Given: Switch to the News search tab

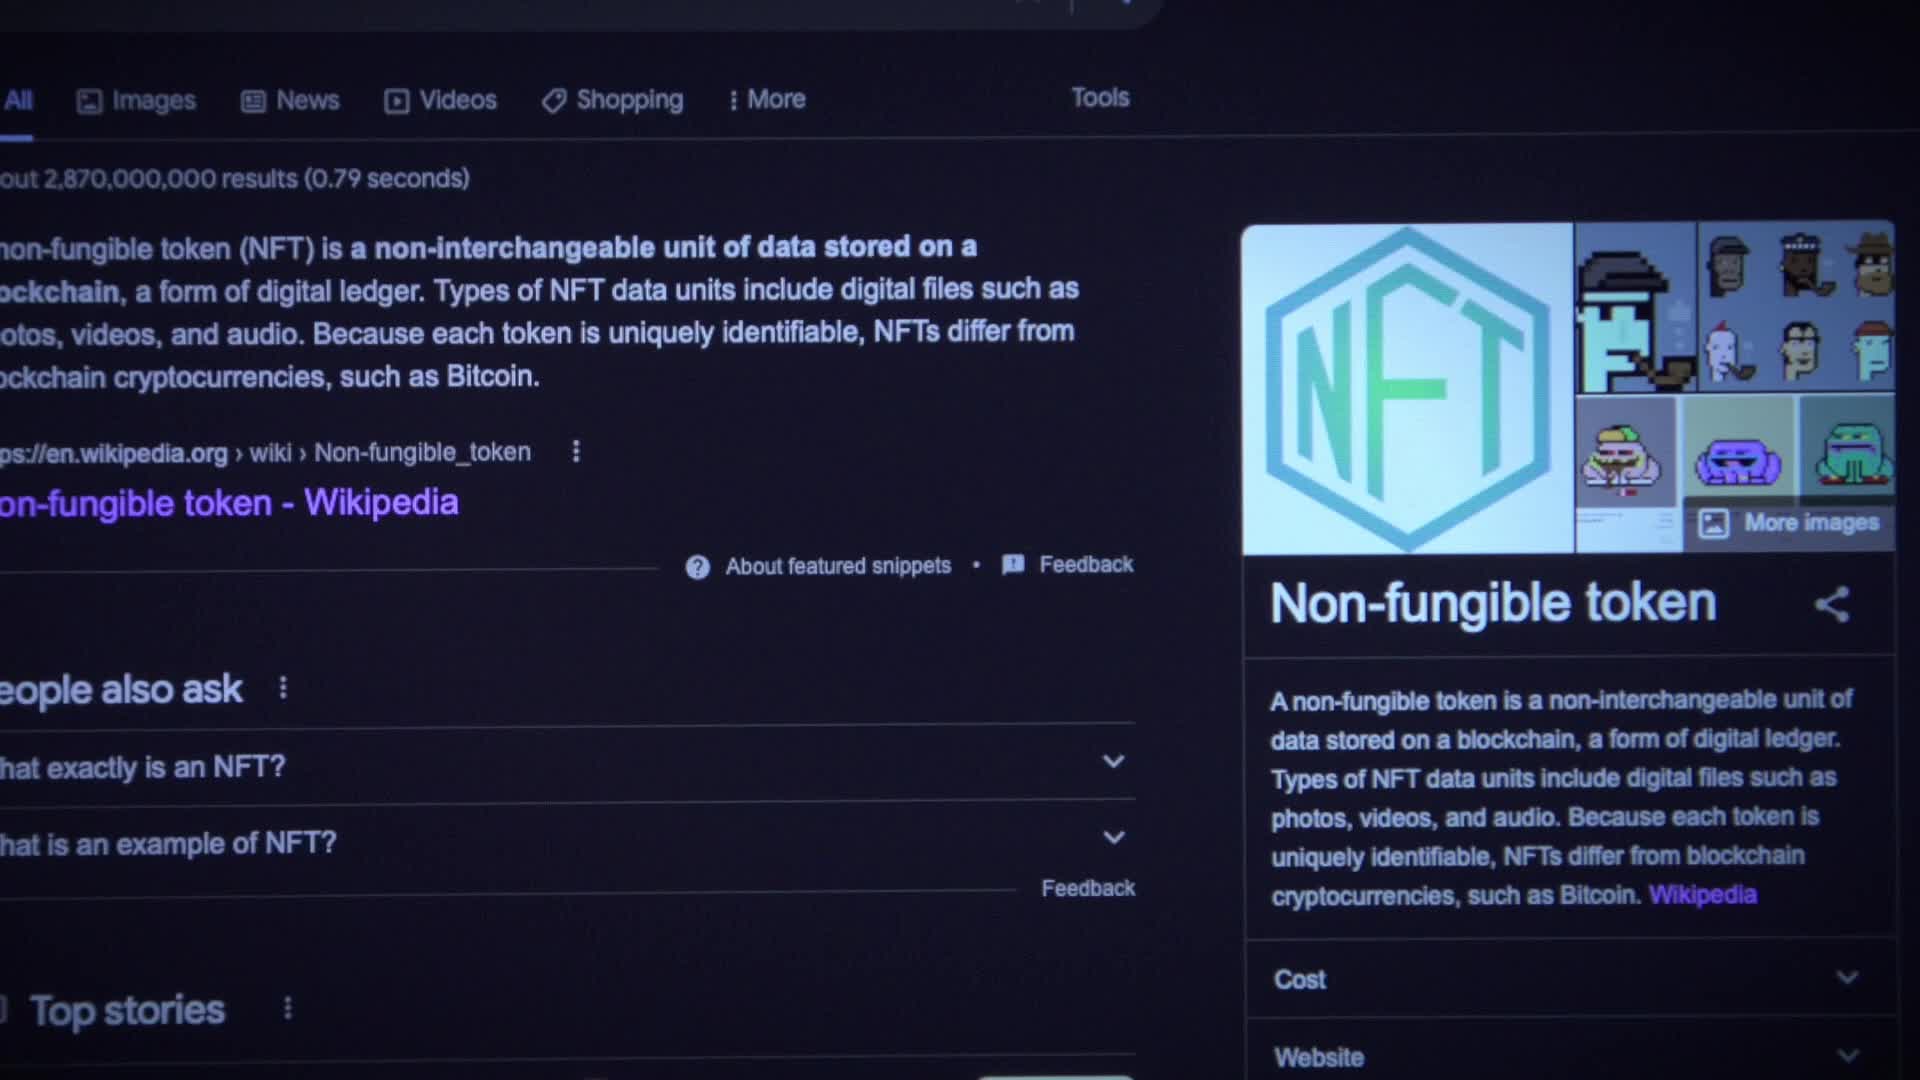Looking at the screenshot, I should [x=290, y=101].
